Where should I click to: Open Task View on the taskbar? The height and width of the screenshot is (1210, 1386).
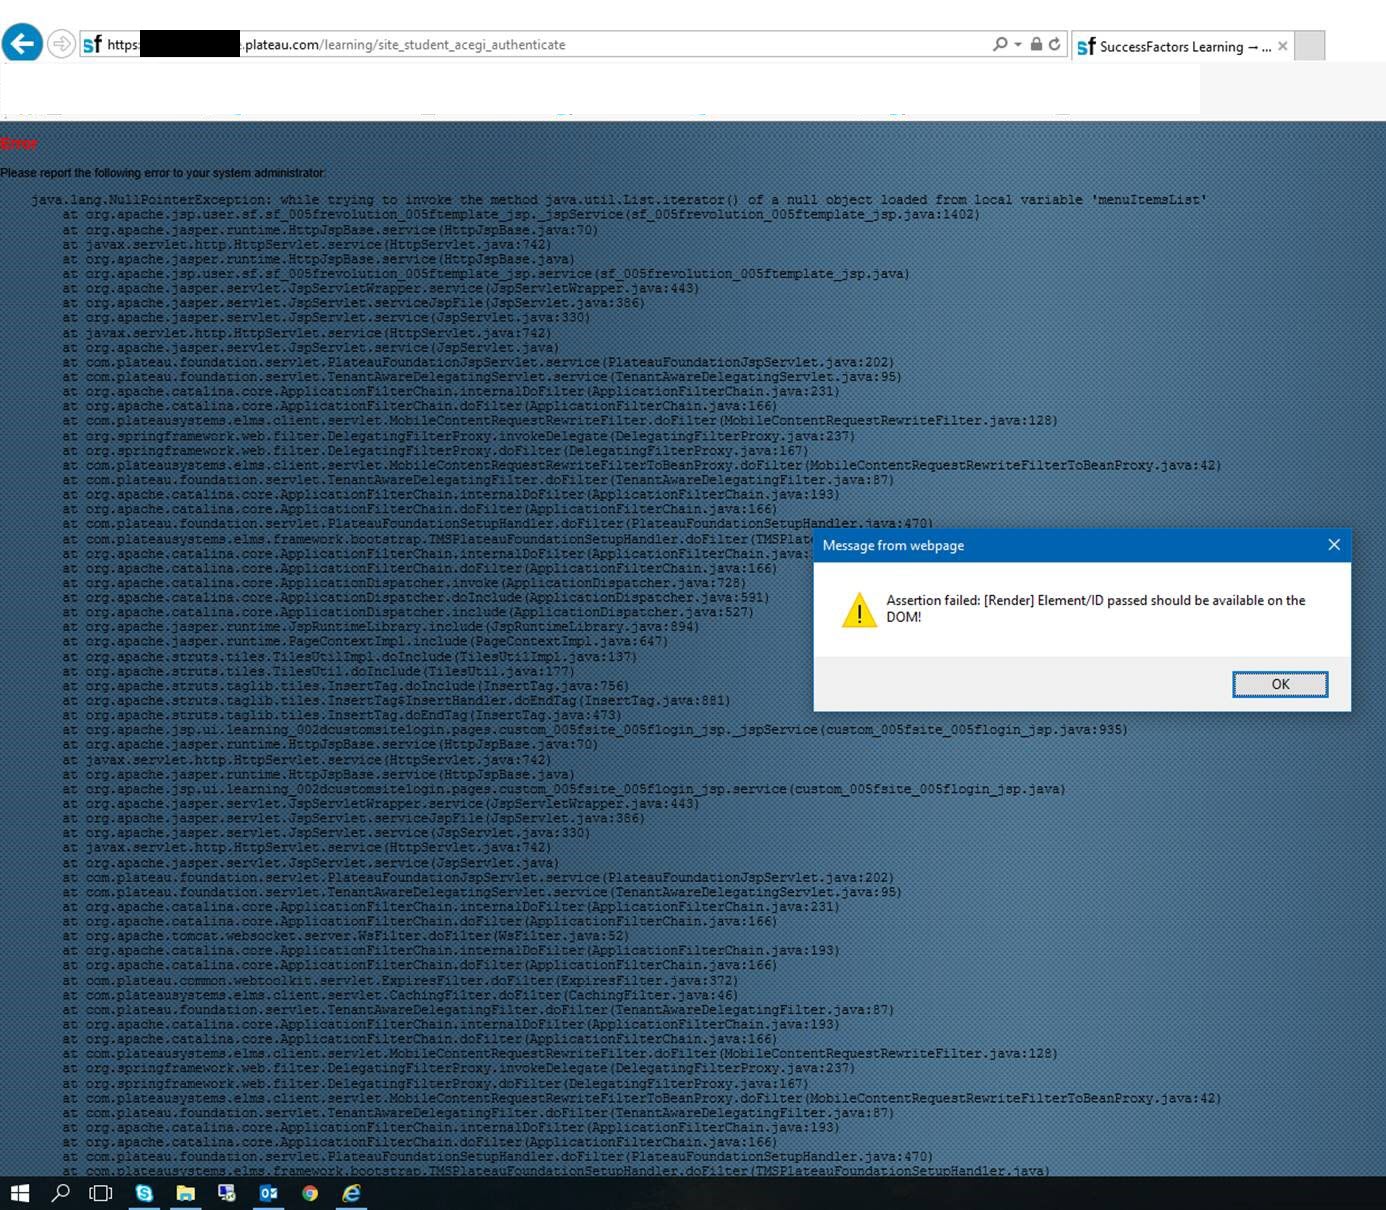click(x=101, y=1193)
